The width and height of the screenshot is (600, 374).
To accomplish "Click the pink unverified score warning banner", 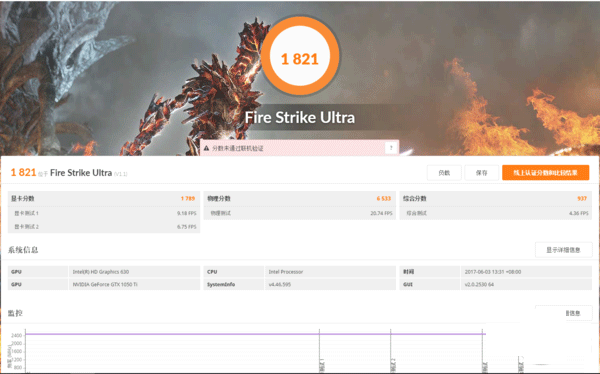I will coord(300,148).
